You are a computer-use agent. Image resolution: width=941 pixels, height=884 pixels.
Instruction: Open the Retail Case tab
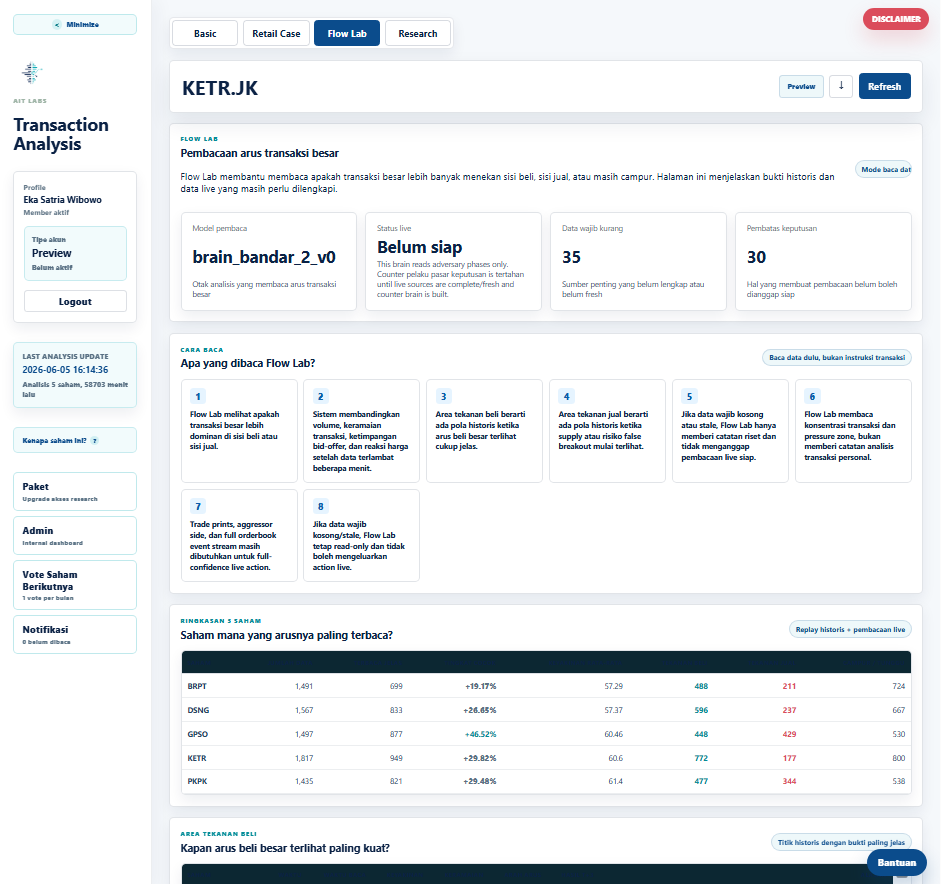(276, 34)
